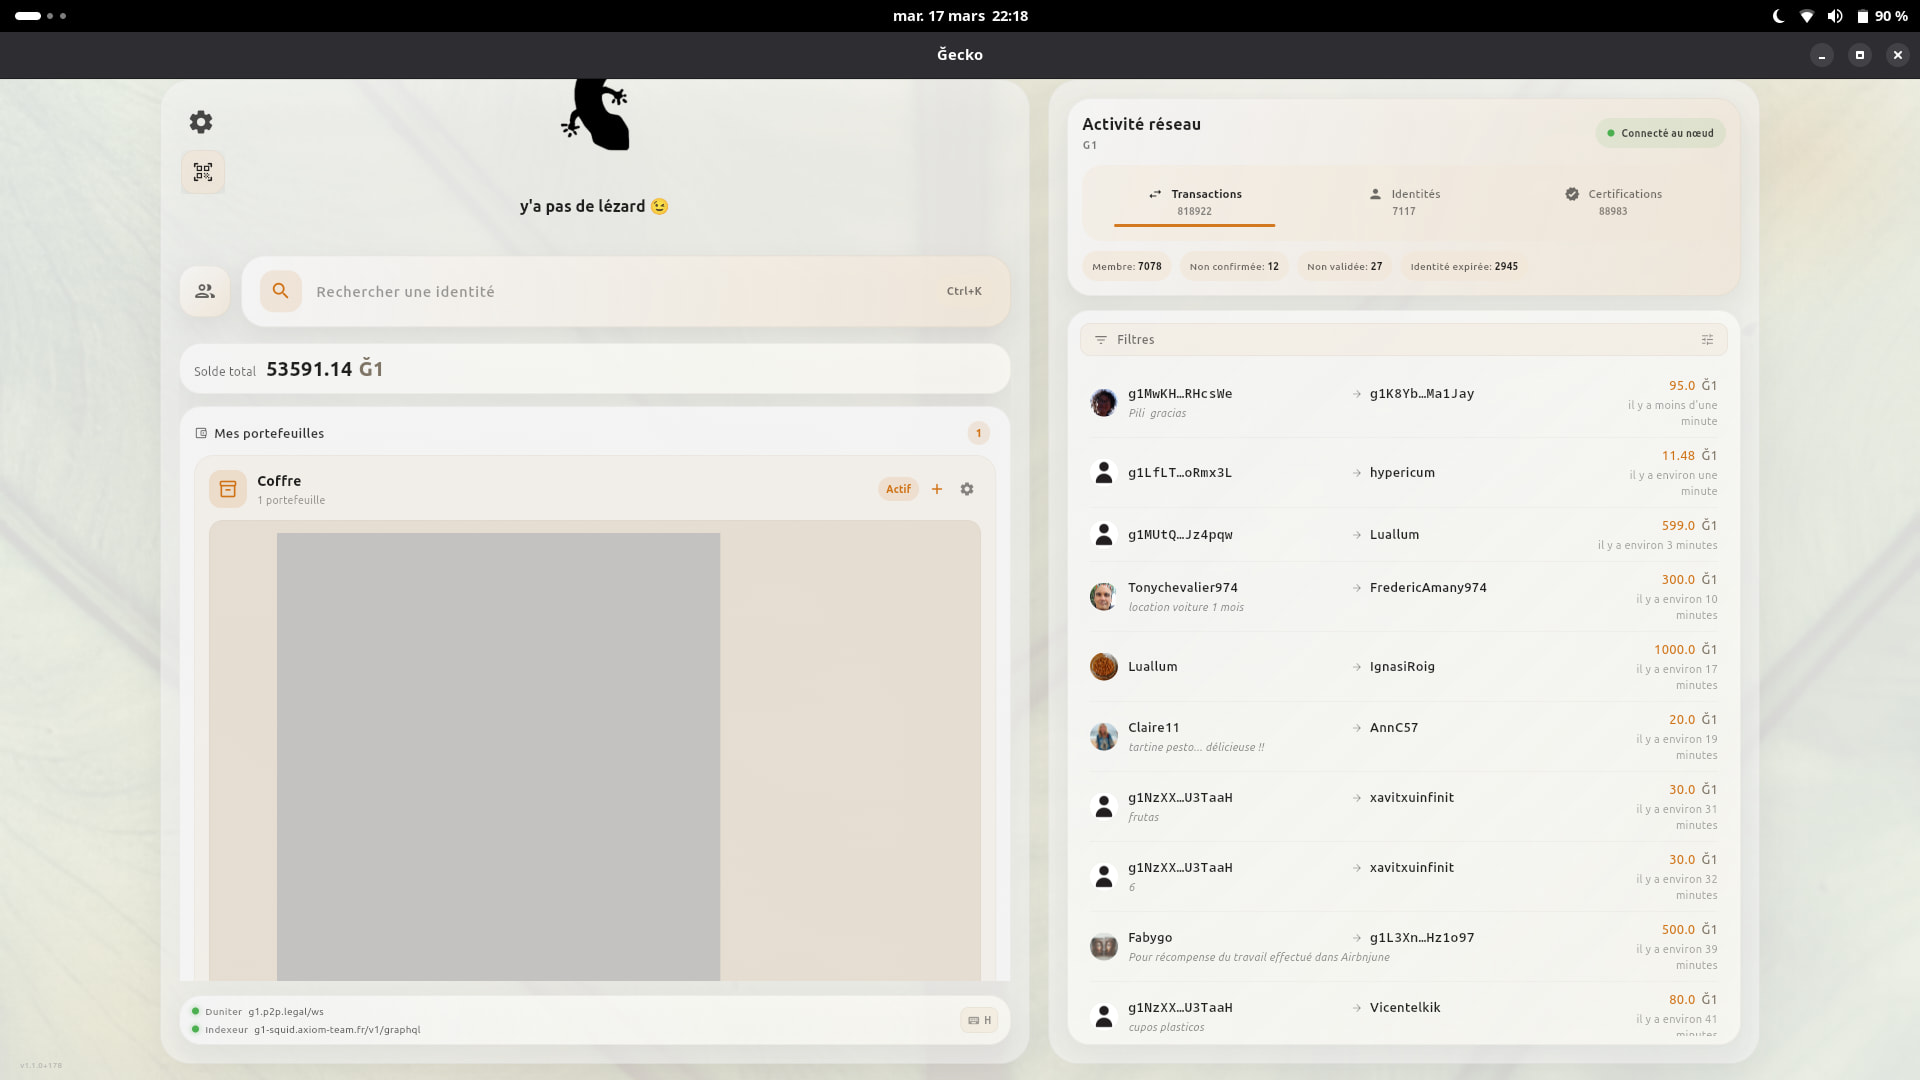Expand the Mes portefeuilles section

(269, 433)
